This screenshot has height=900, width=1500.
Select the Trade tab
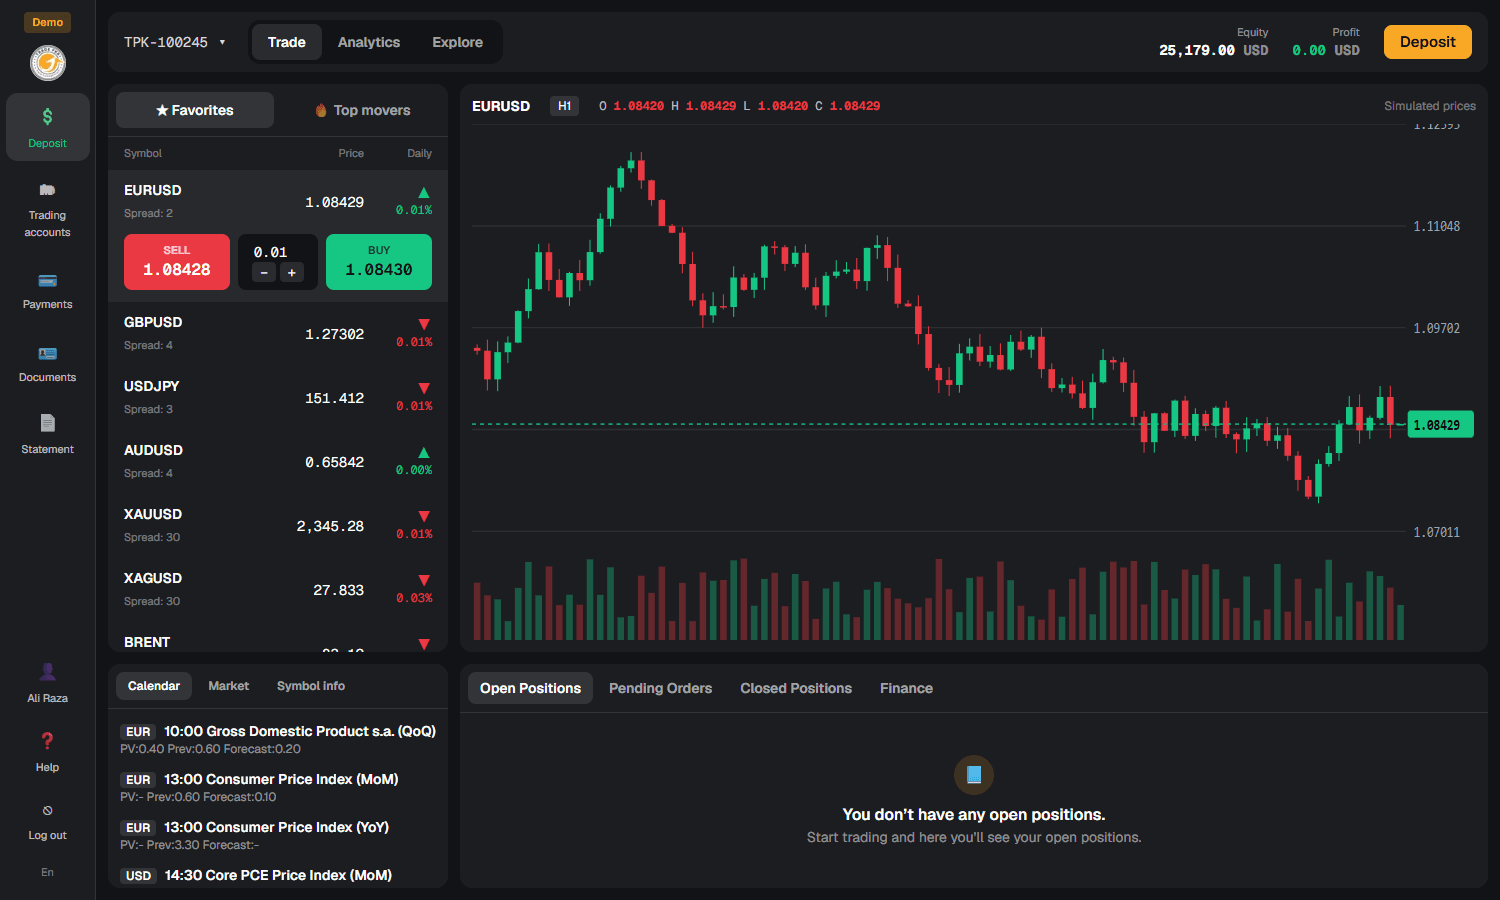(287, 42)
